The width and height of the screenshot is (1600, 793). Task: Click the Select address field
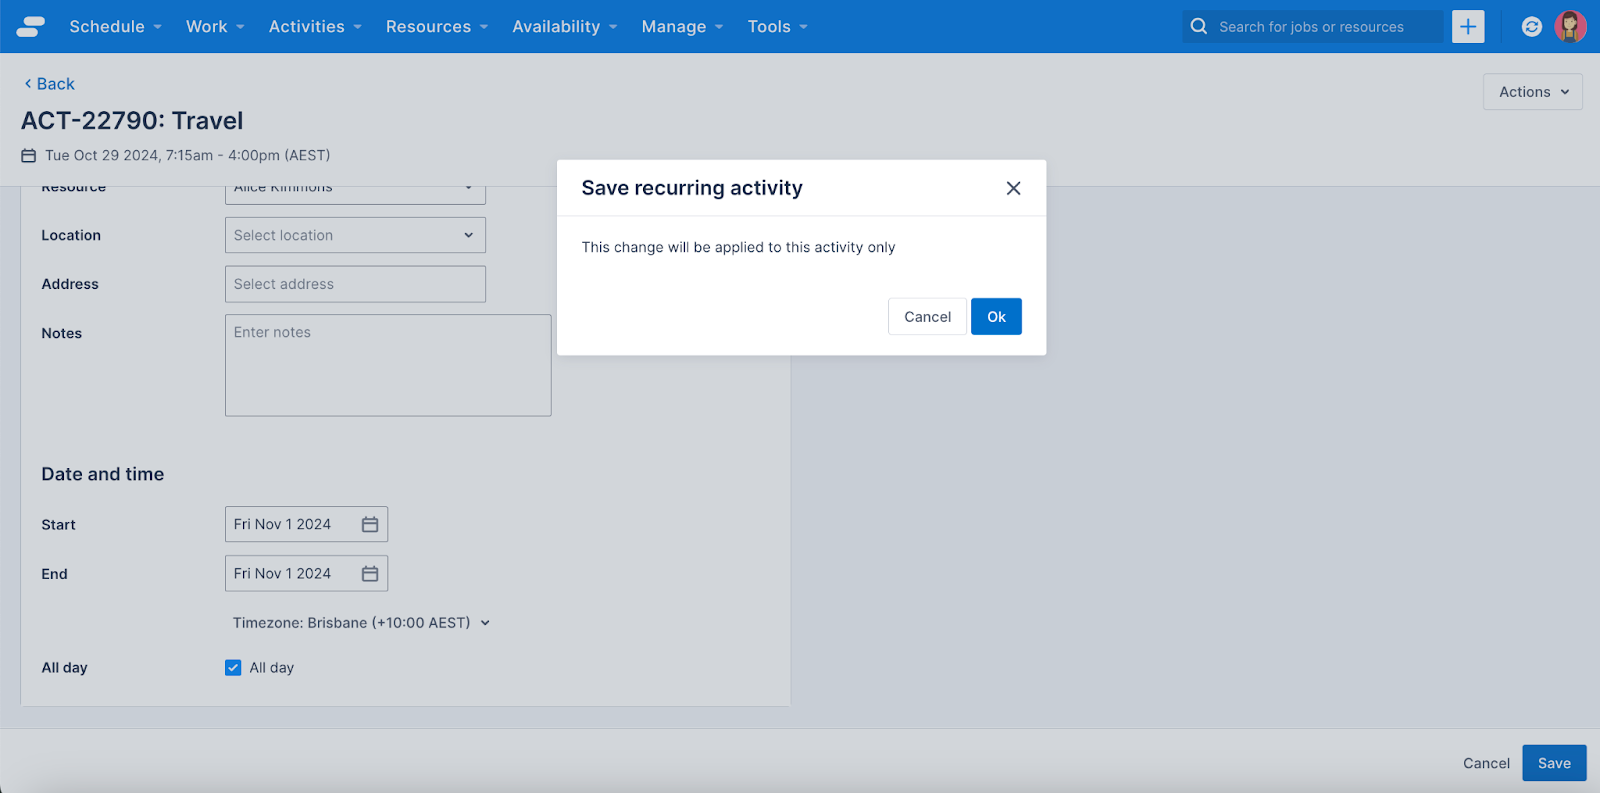point(355,284)
